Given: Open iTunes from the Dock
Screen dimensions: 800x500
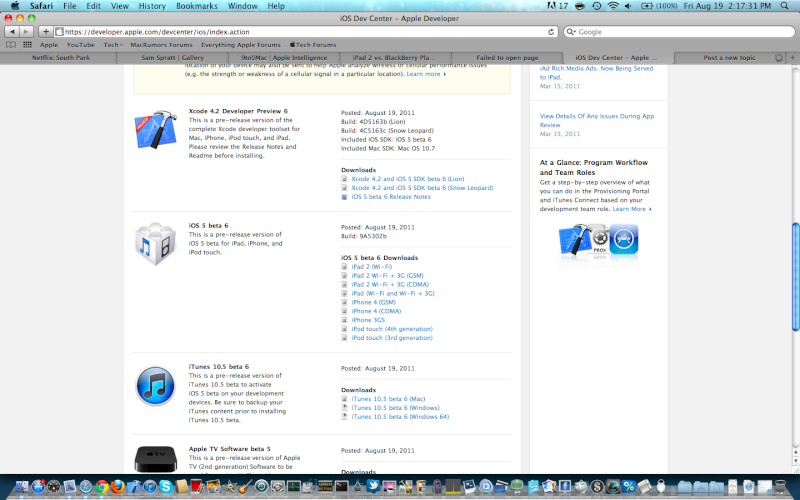Looking at the screenshot, I should 150,487.
